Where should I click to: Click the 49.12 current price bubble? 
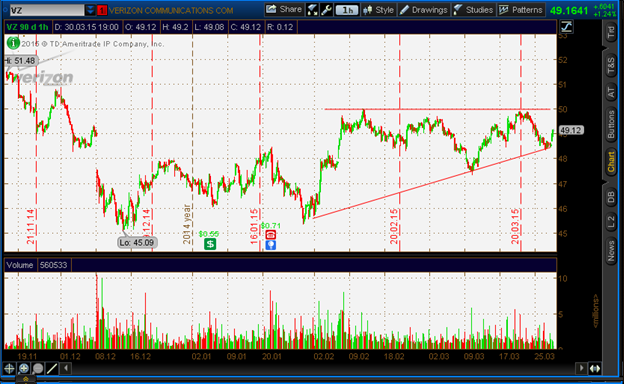tap(571, 130)
